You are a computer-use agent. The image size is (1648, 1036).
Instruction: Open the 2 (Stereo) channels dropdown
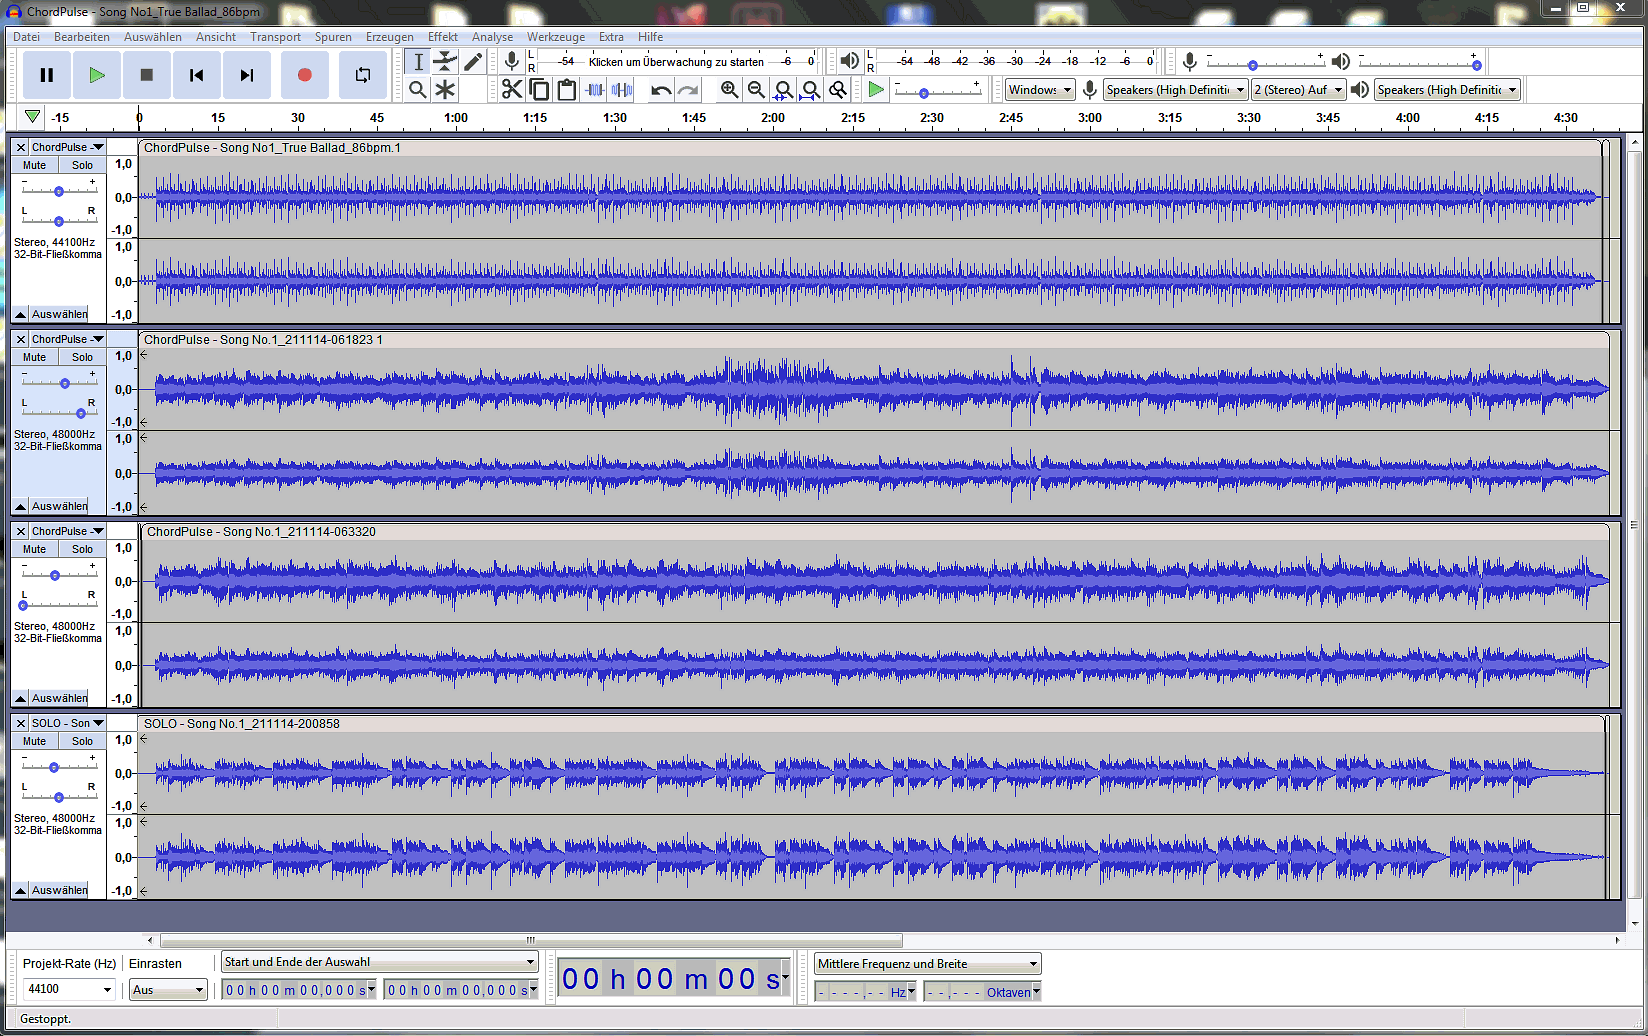point(1299,90)
